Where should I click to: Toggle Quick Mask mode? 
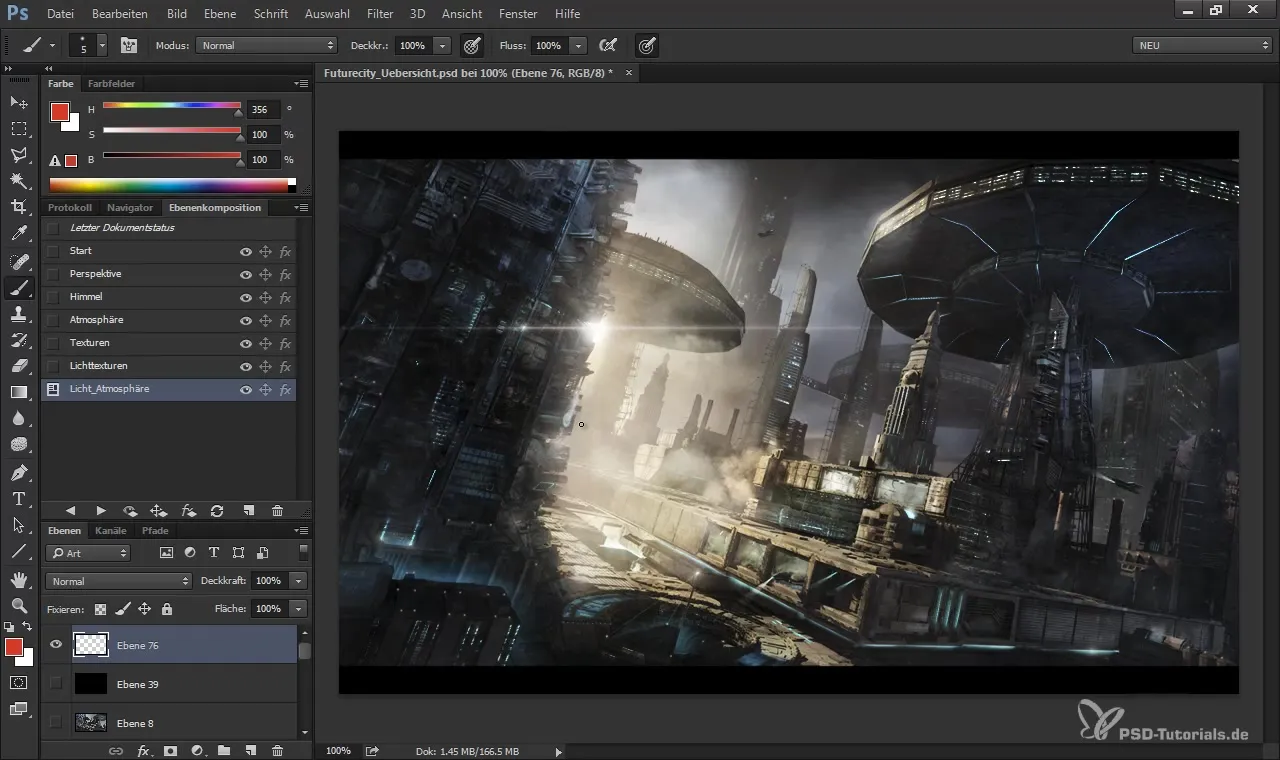[x=19, y=682]
